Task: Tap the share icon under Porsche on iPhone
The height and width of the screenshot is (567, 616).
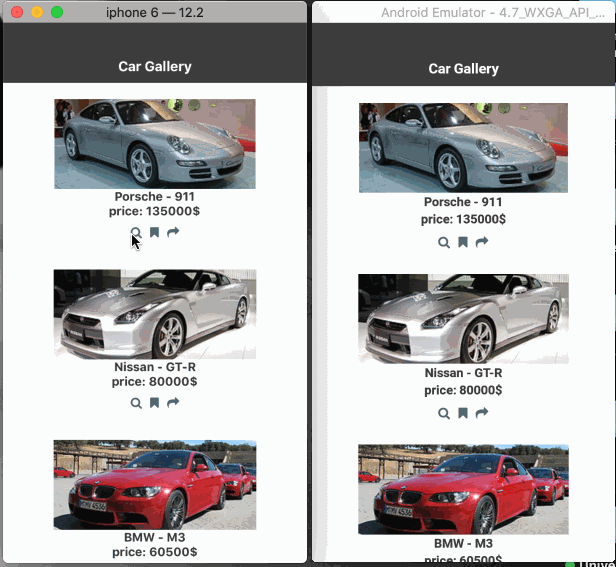Action: [173, 232]
